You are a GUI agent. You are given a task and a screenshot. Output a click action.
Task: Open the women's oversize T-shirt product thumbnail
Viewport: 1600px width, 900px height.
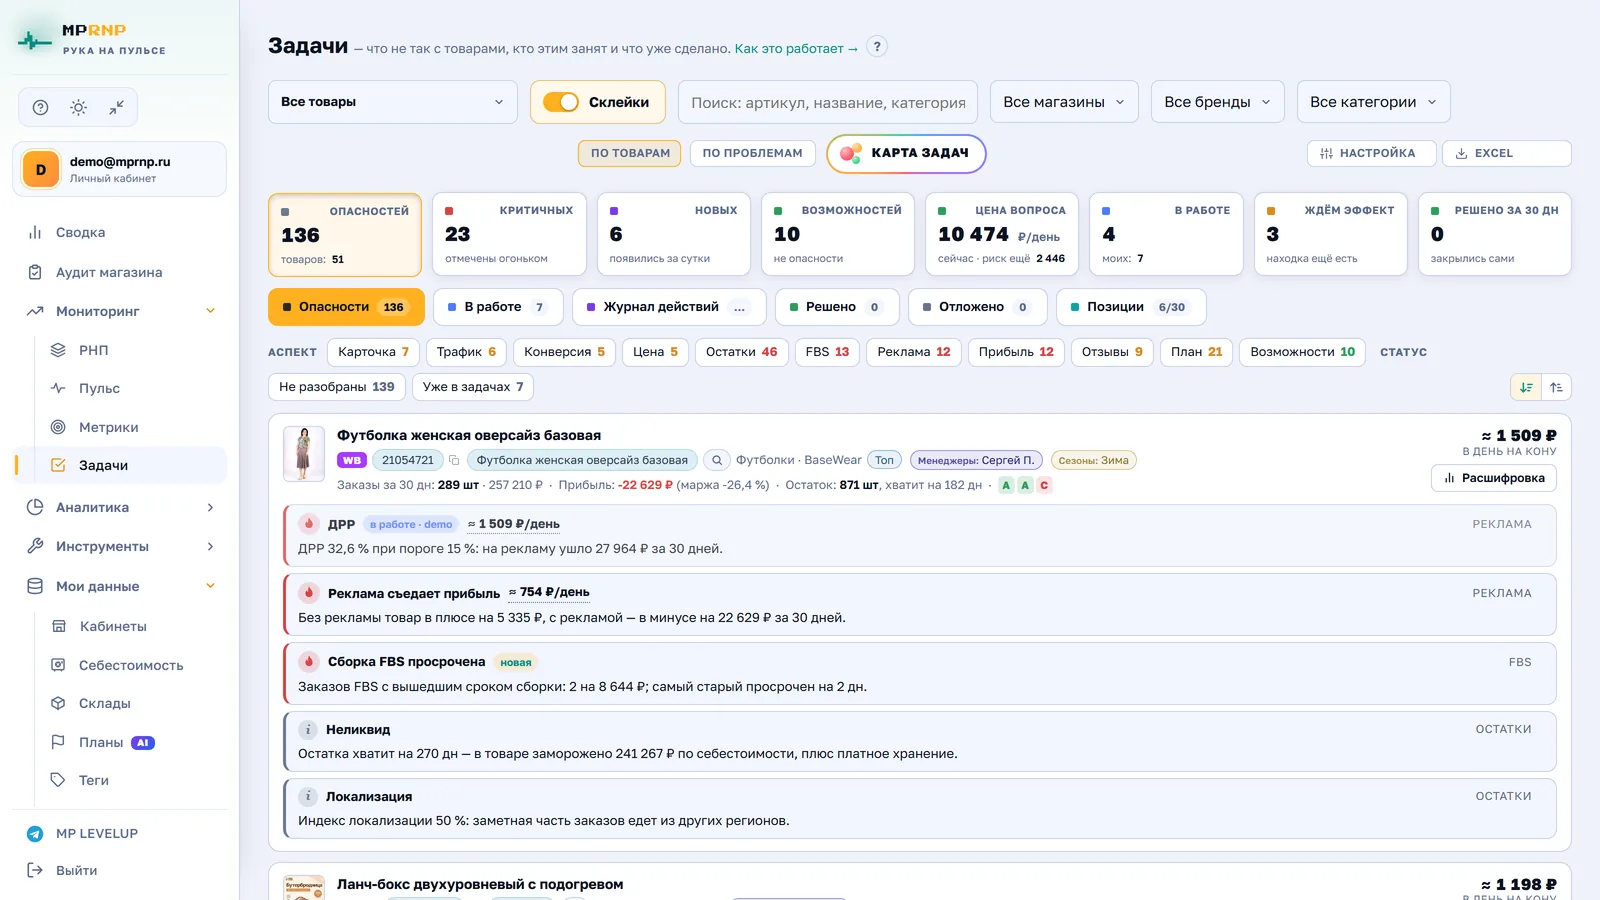point(304,454)
